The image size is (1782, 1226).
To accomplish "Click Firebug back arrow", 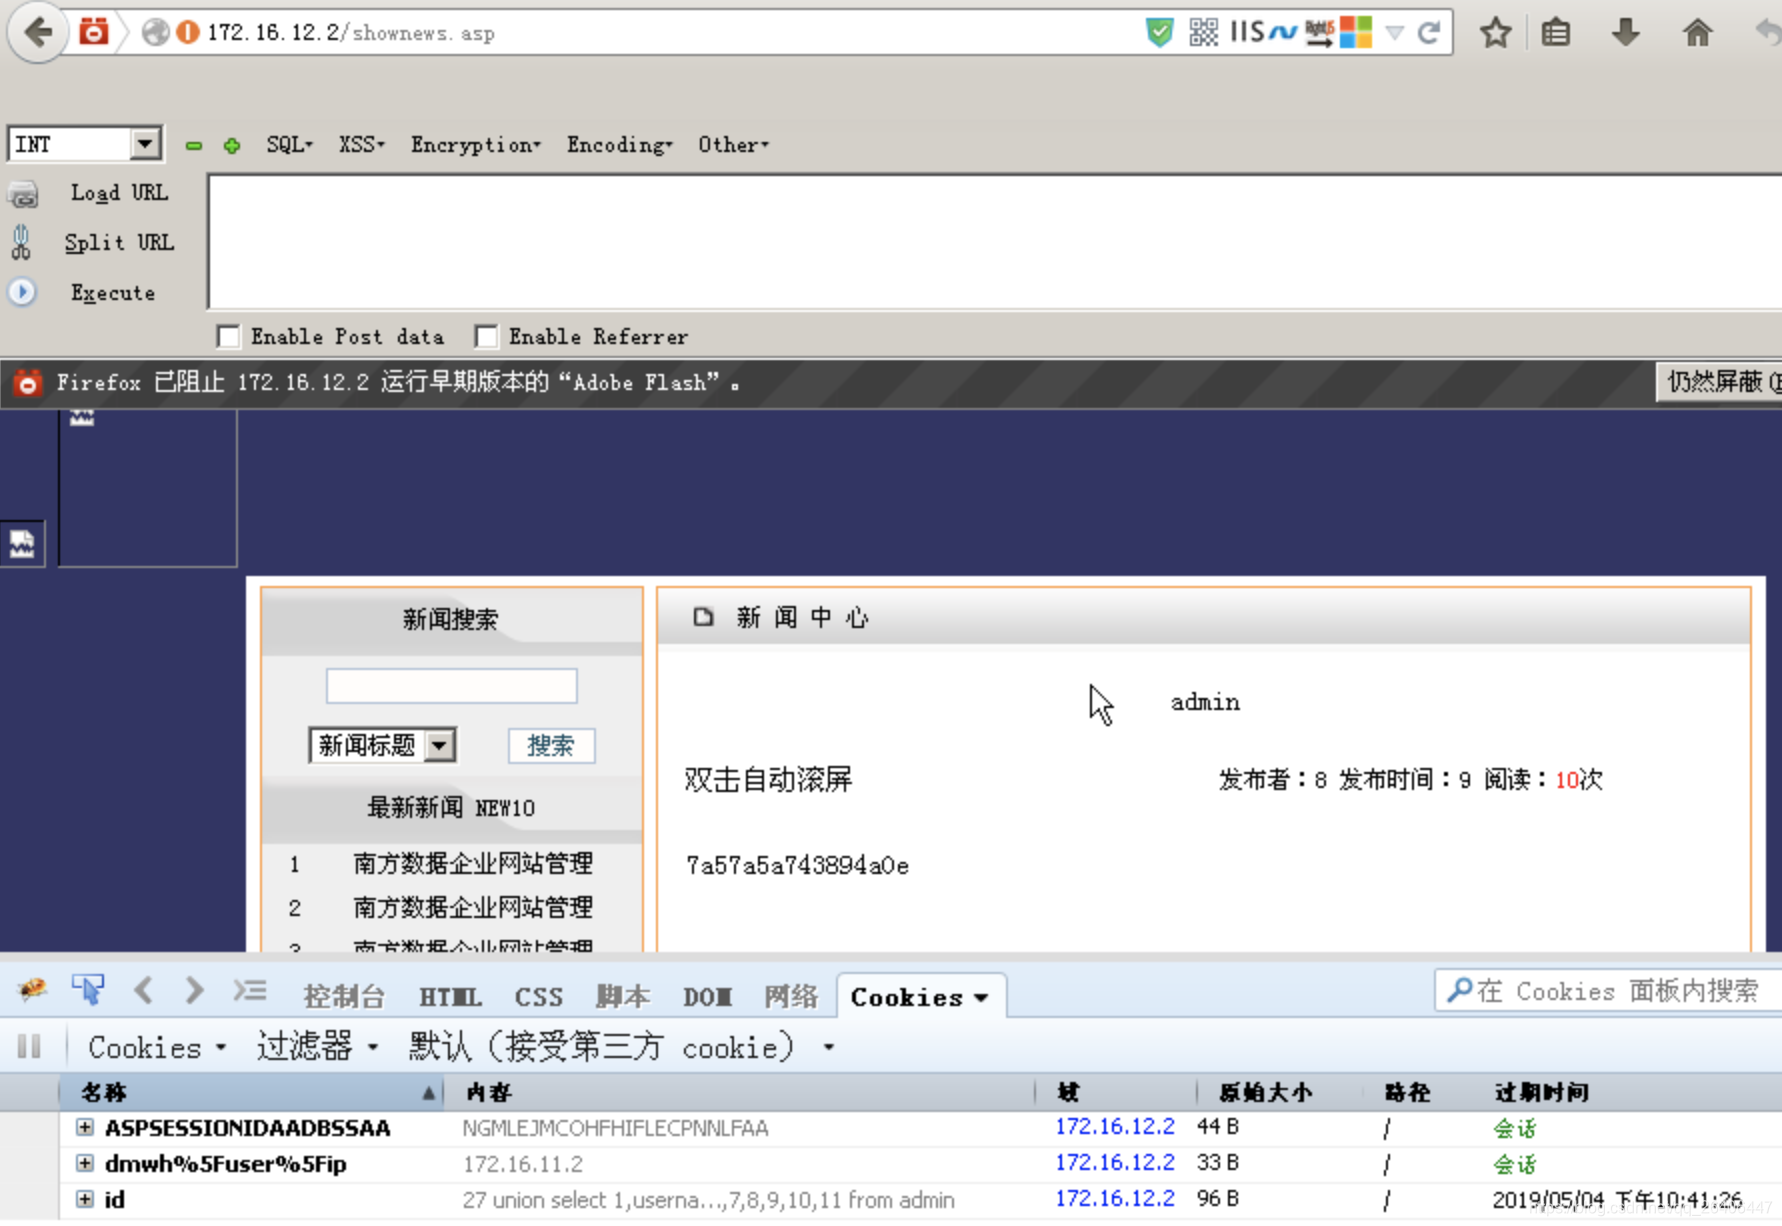I will click(x=143, y=991).
